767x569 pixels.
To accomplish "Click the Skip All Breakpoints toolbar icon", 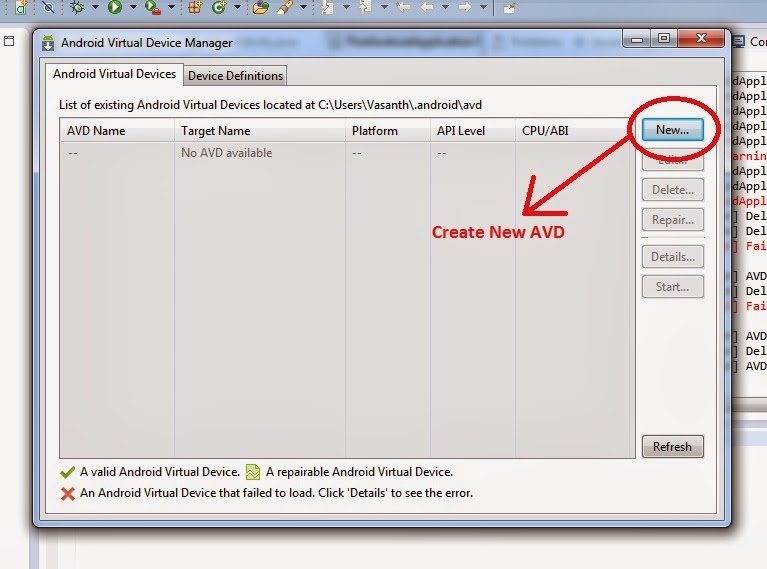I will [48, 7].
